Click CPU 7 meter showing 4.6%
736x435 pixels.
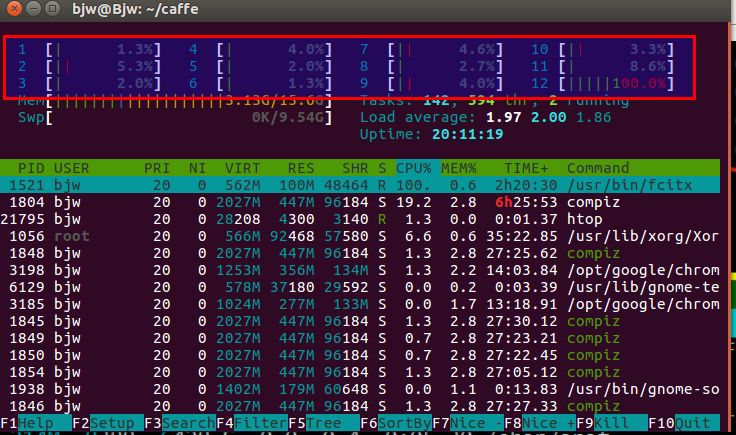click(x=431, y=49)
